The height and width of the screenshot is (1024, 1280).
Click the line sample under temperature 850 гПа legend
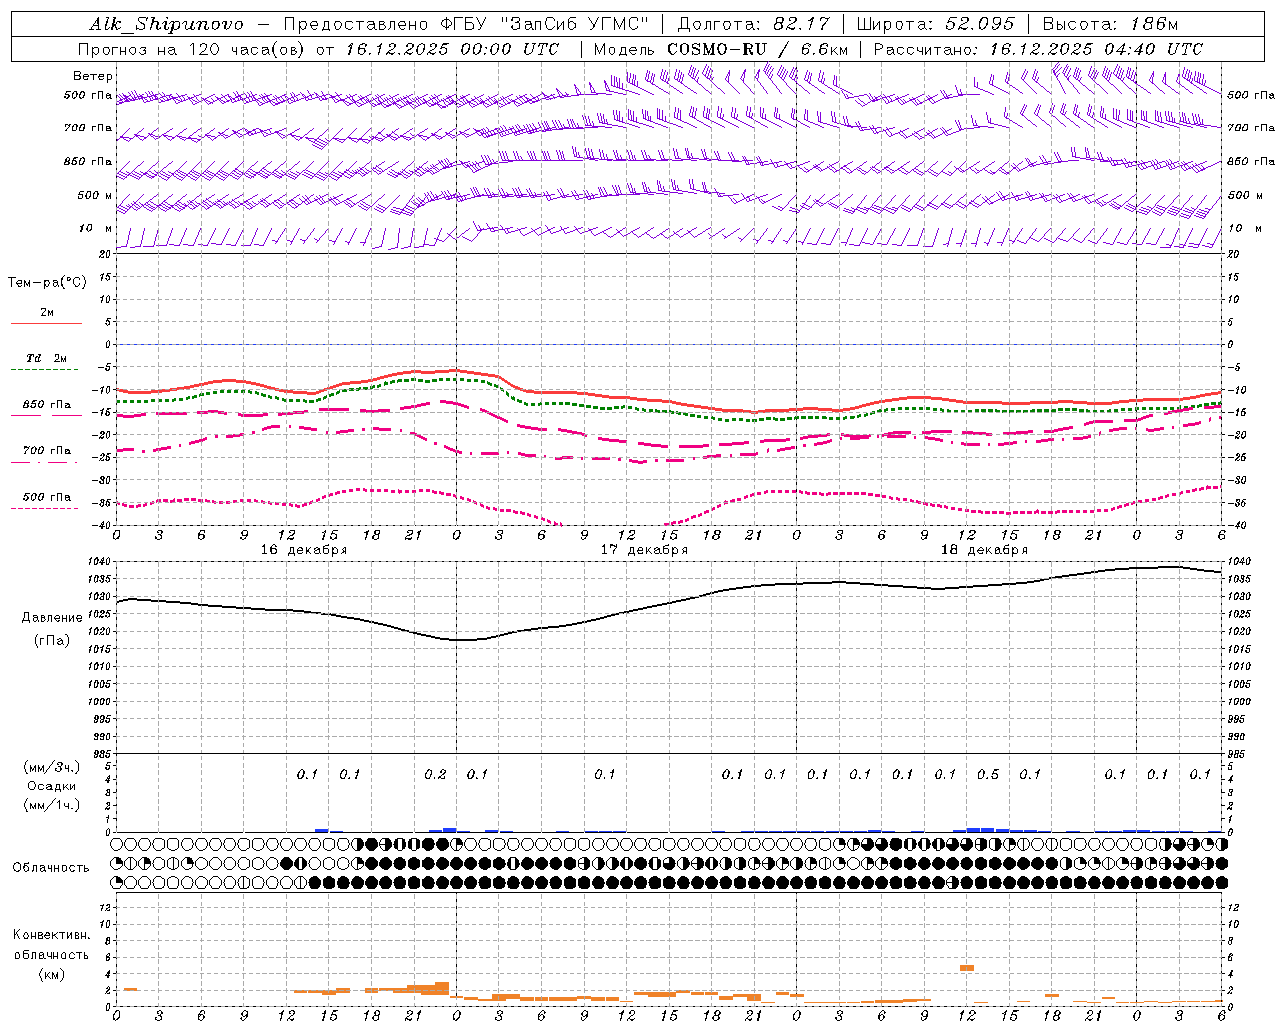coord(45,416)
